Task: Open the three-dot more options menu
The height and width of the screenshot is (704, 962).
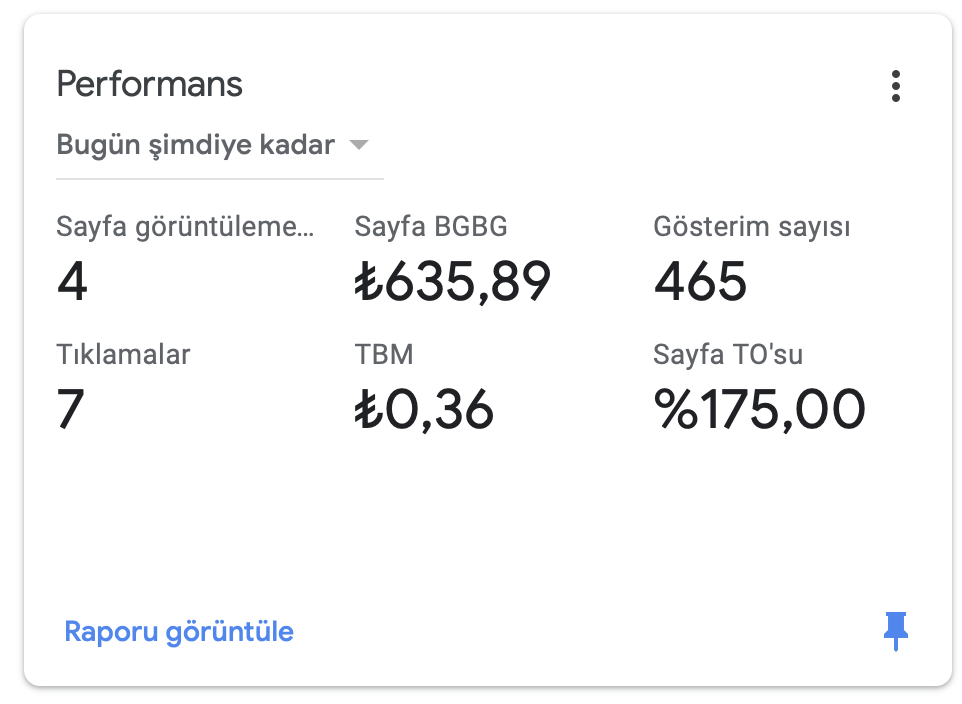Action: pos(895,86)
